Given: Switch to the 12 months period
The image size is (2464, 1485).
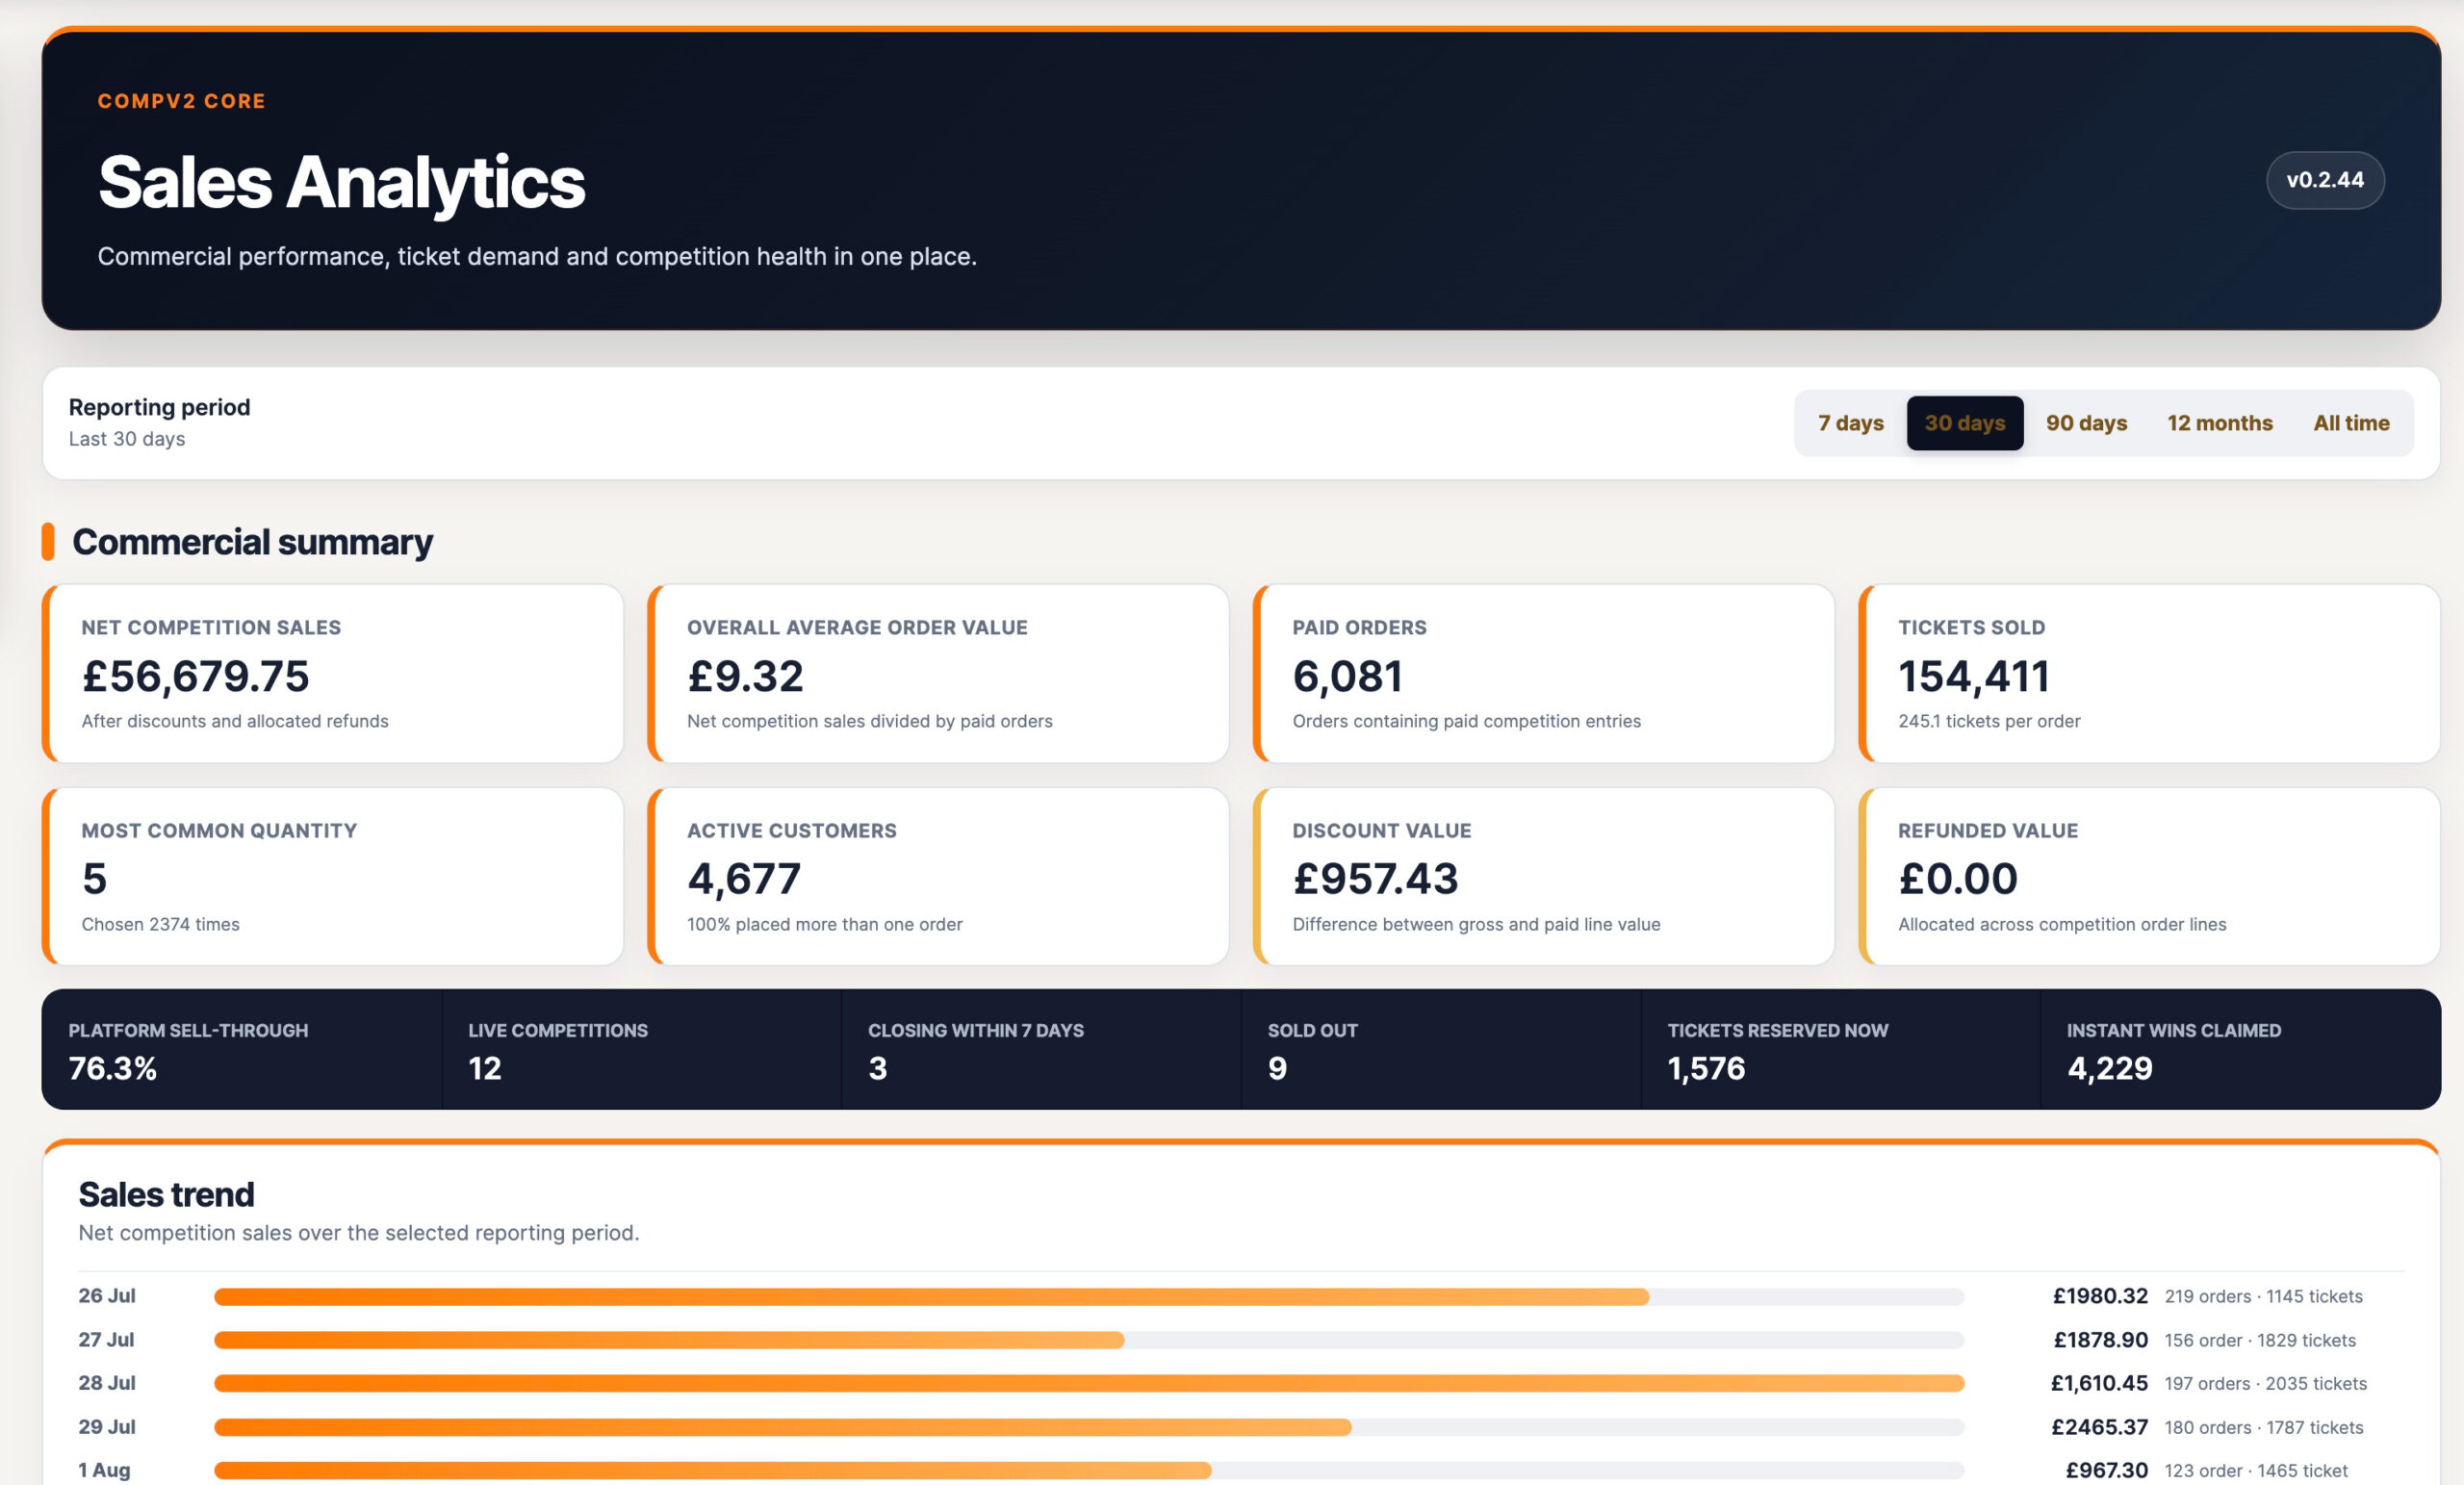Looking at the screenshot, I should coord(2219,423).
